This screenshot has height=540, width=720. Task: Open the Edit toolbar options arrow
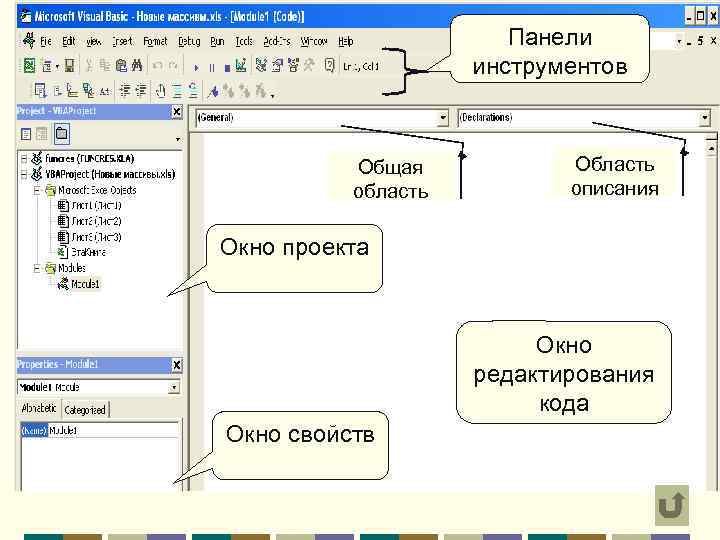(x=272, y=96)
